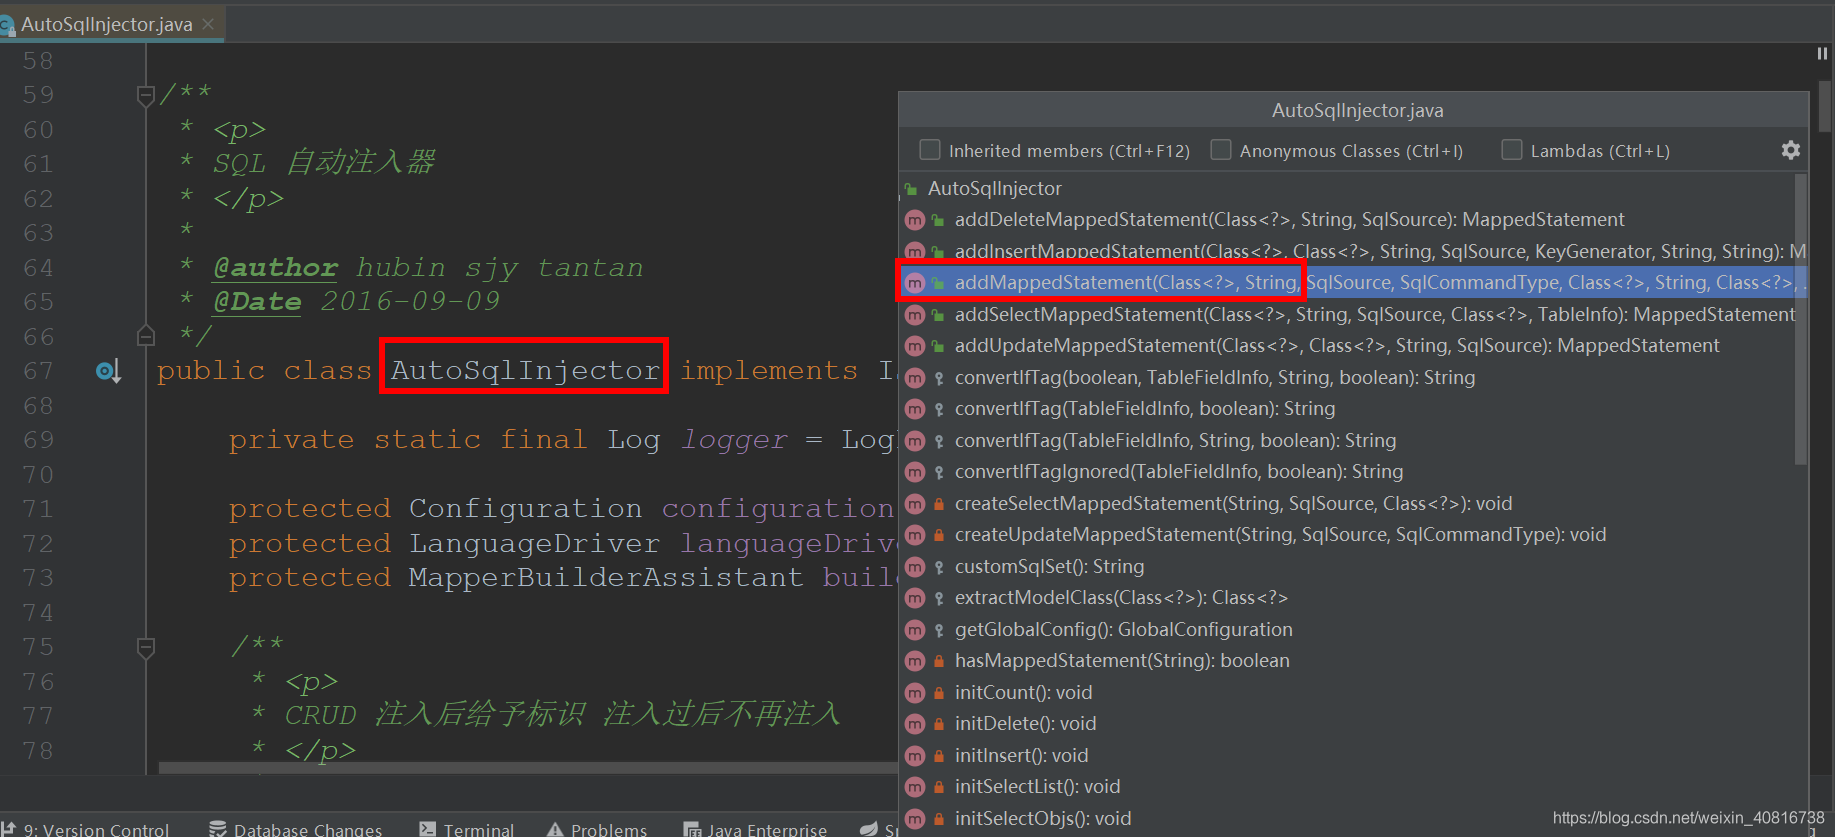
Task: Click private lock icon beside createSelectMappedStatement
Action: (938, 504)
